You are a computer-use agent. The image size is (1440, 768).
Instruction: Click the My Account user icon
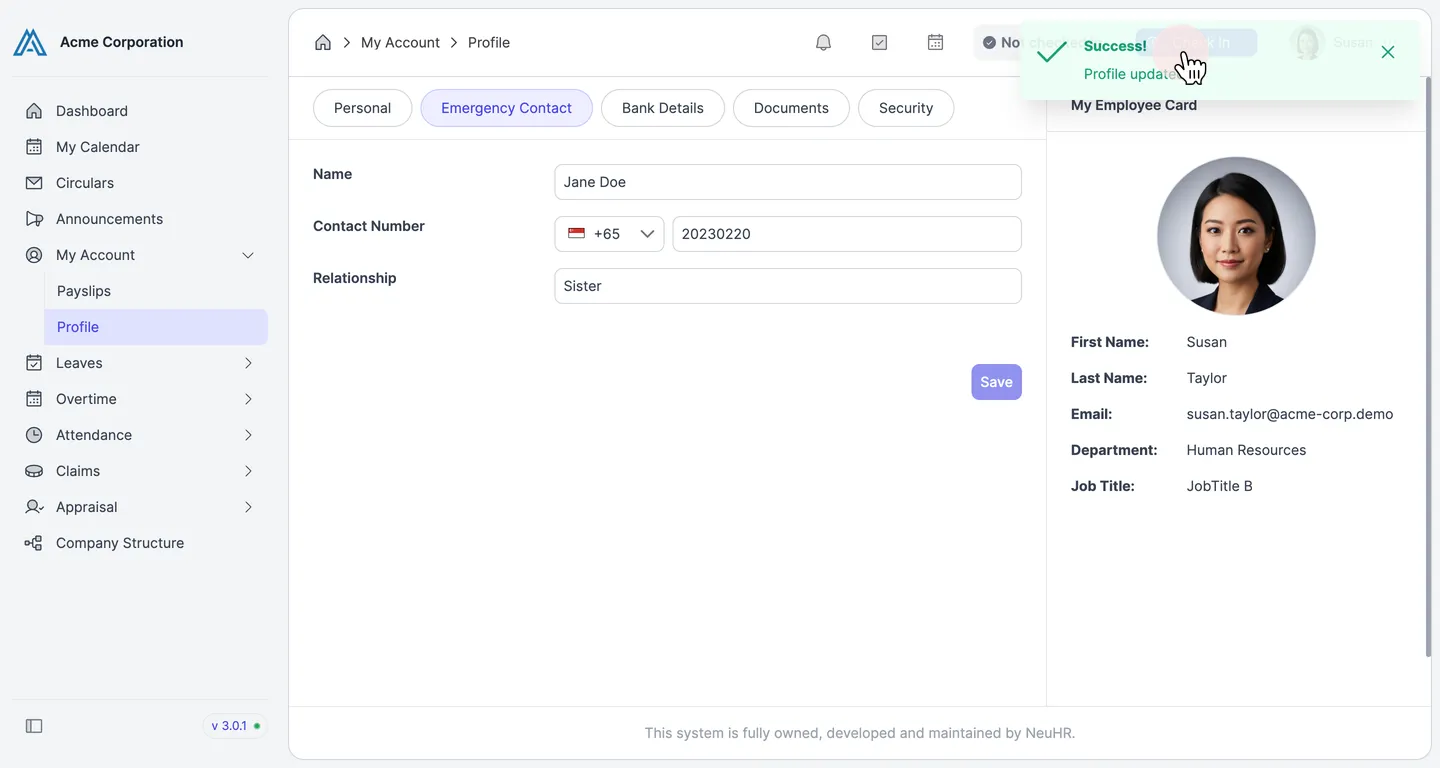point(34,255)
